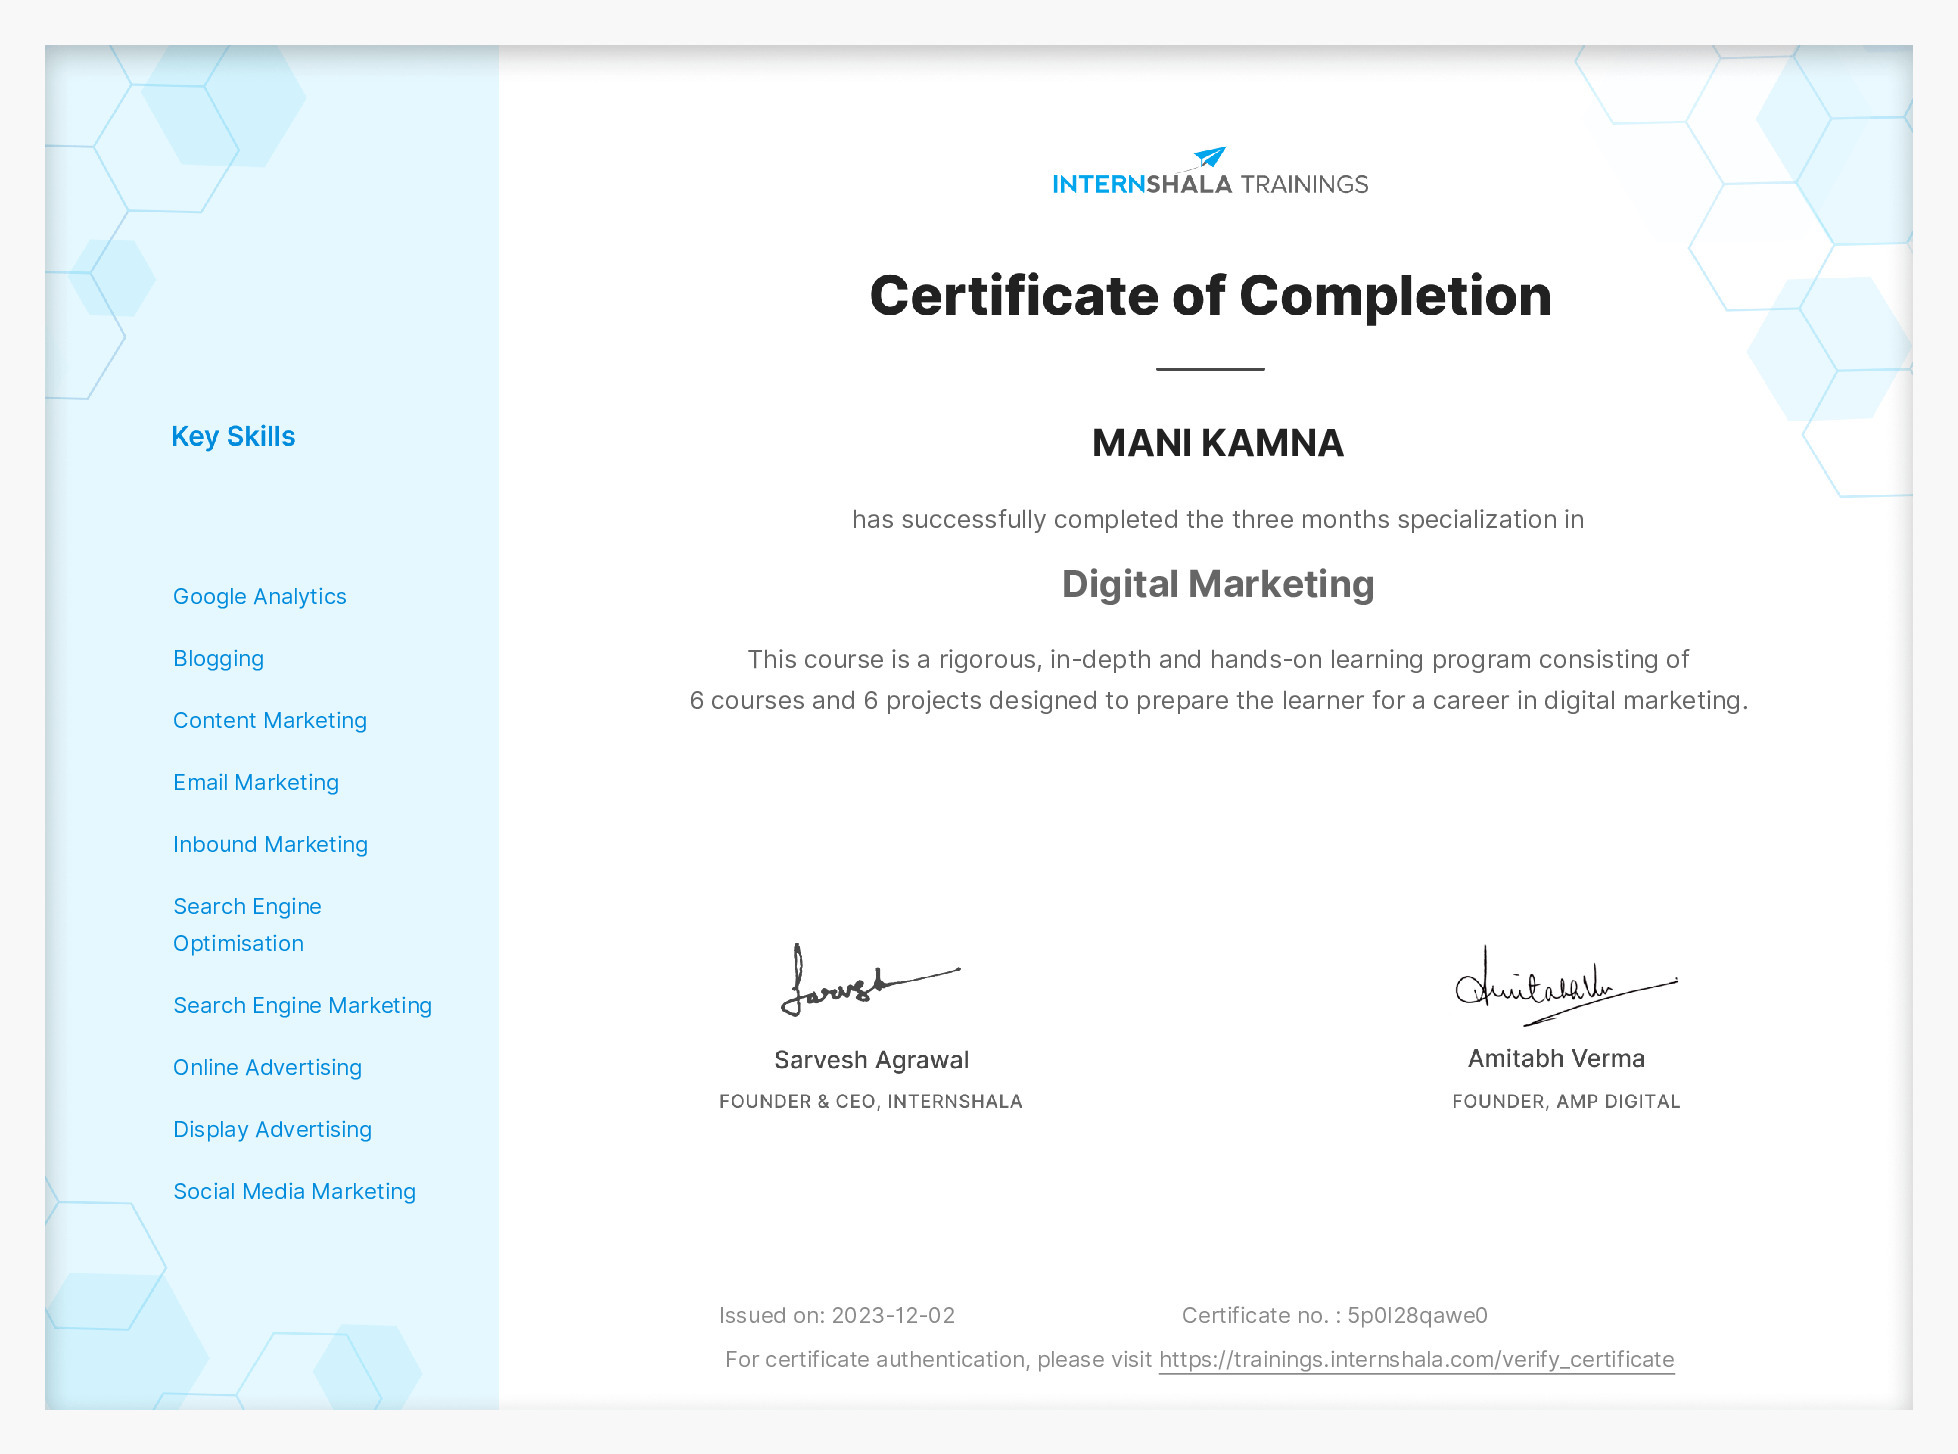Click the 'Social Media Marketing' skill
The height and width of the screenshot is (1454, 1958).
[295, 1192]
